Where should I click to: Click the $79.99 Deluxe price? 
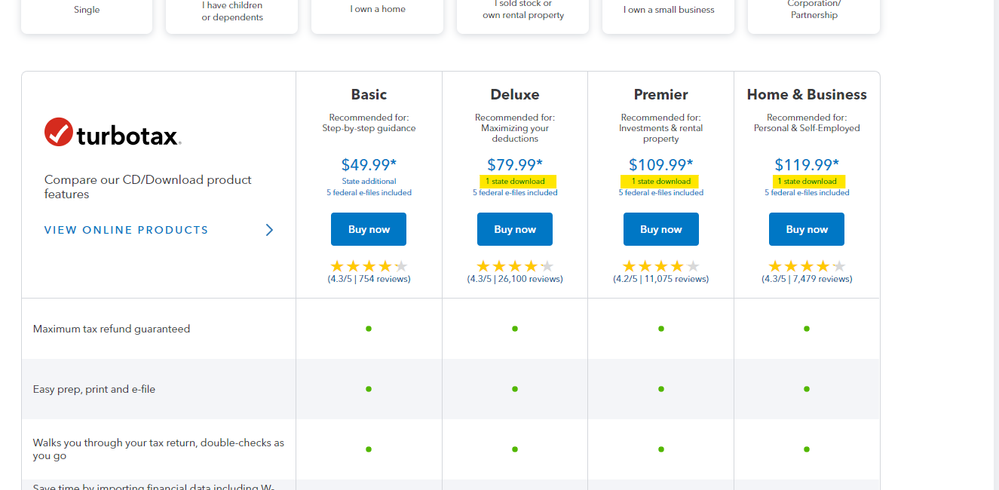coord(515,165)
